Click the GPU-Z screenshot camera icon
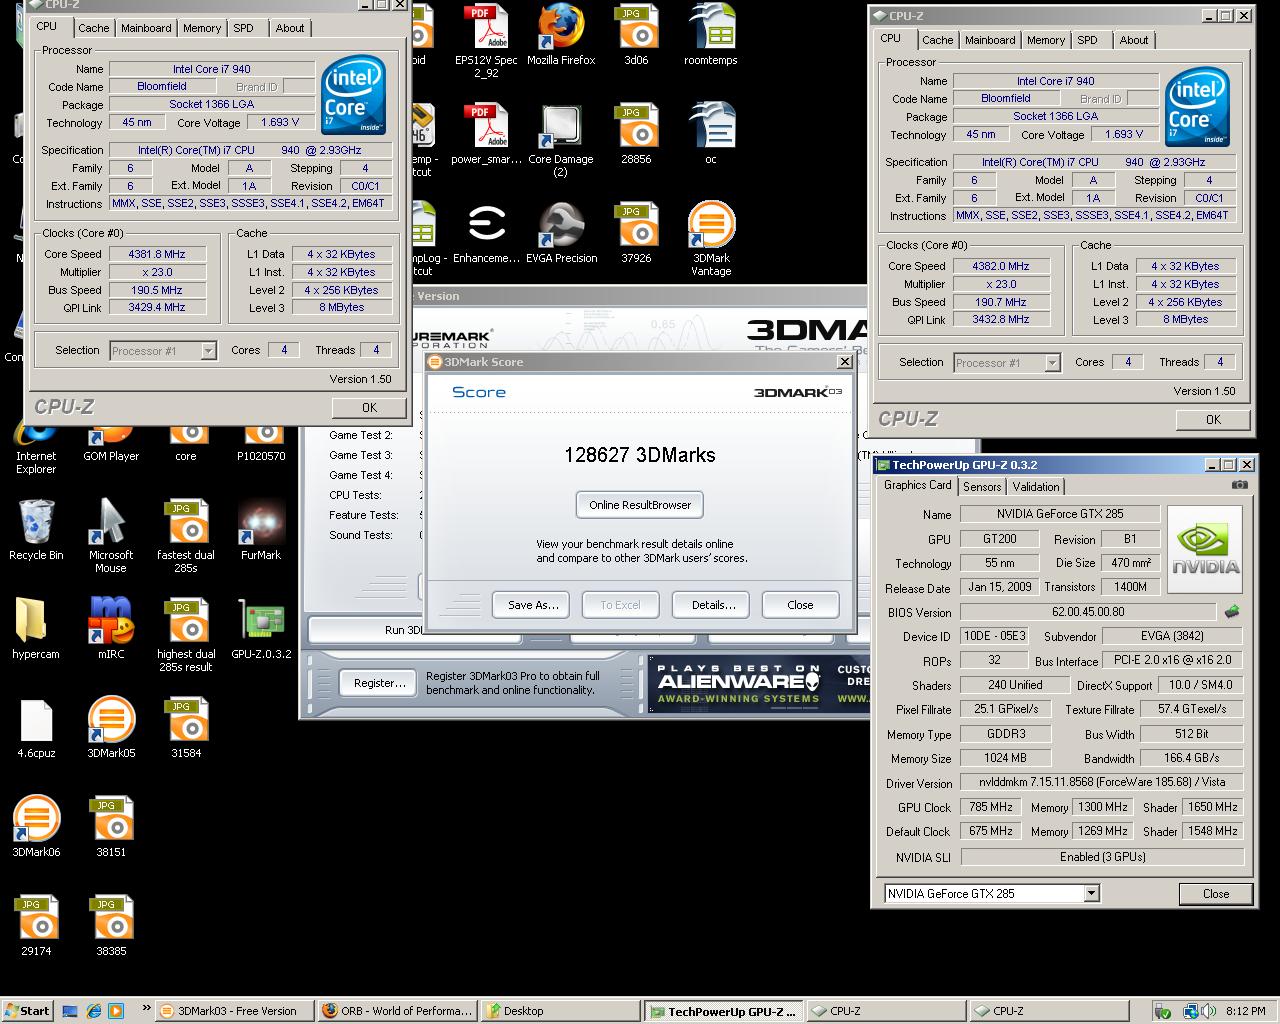The height and width of the screenshot is (1024, 1280). click(1240, 485)
